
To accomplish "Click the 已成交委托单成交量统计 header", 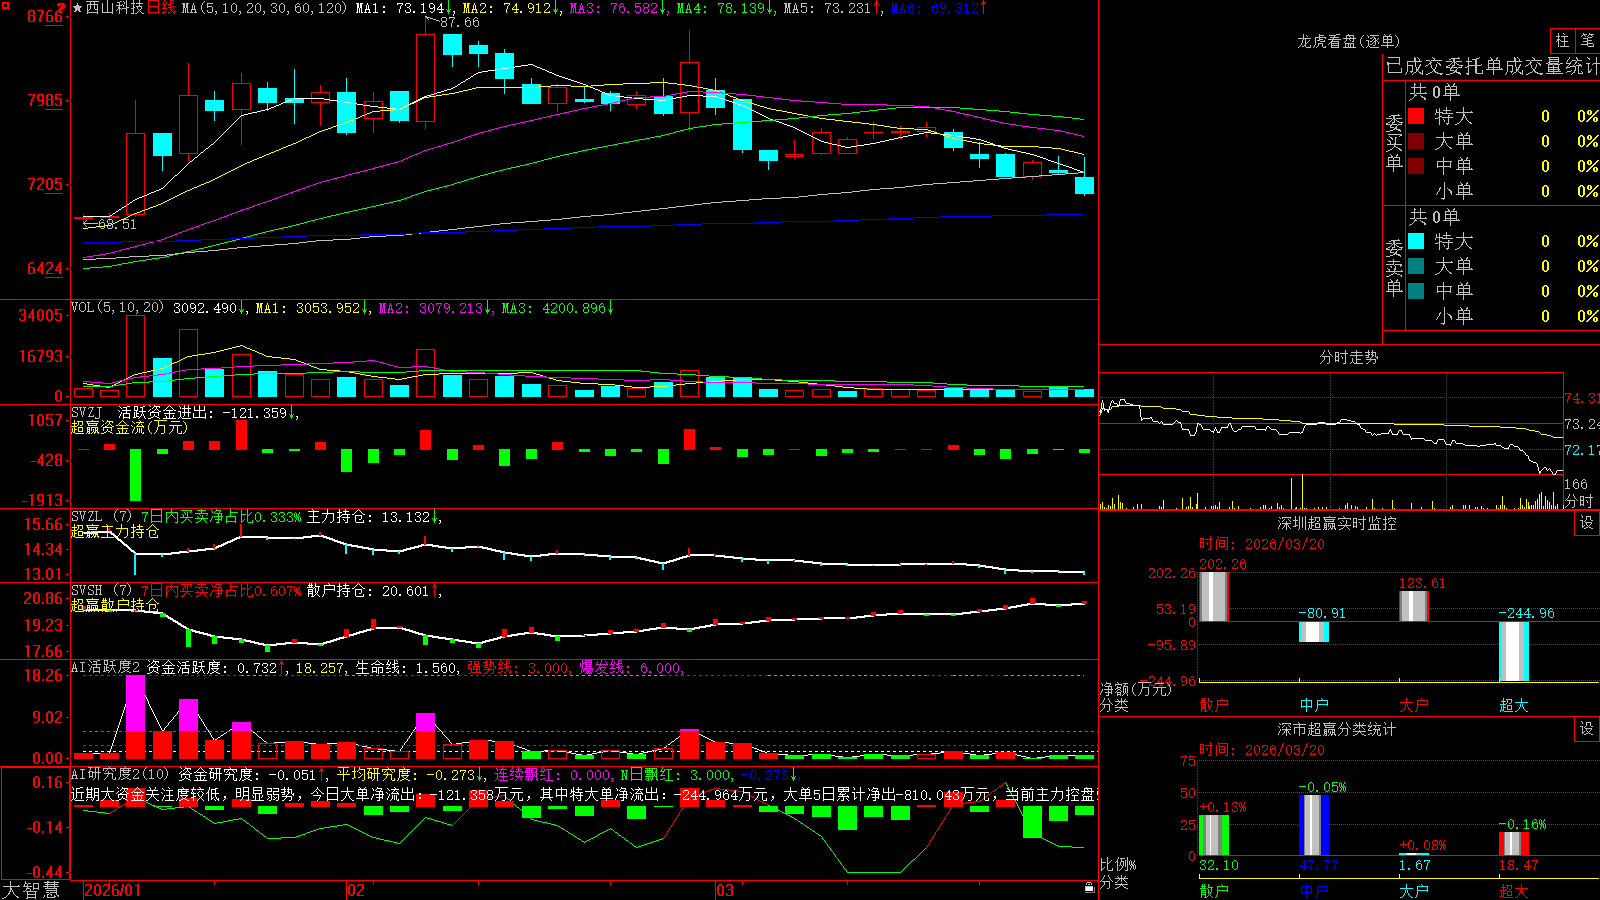I will click(1492, 66).
